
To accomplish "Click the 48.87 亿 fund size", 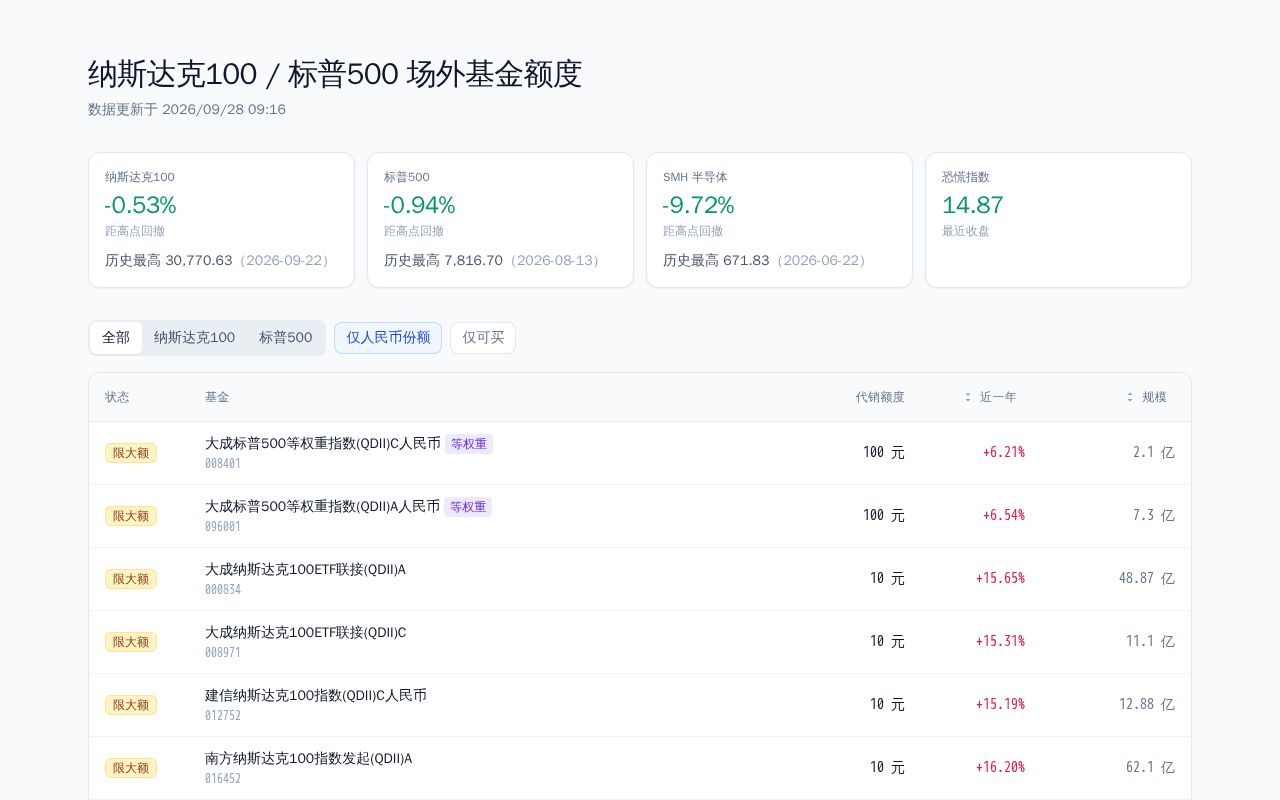I will (x=1147, y=578).
